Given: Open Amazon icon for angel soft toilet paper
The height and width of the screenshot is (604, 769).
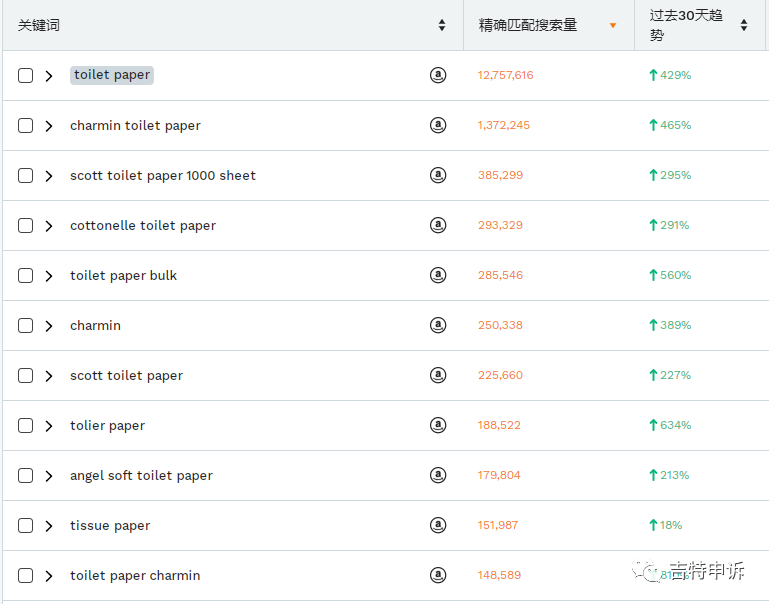Looking at the screenshot, I should (437, 475).
